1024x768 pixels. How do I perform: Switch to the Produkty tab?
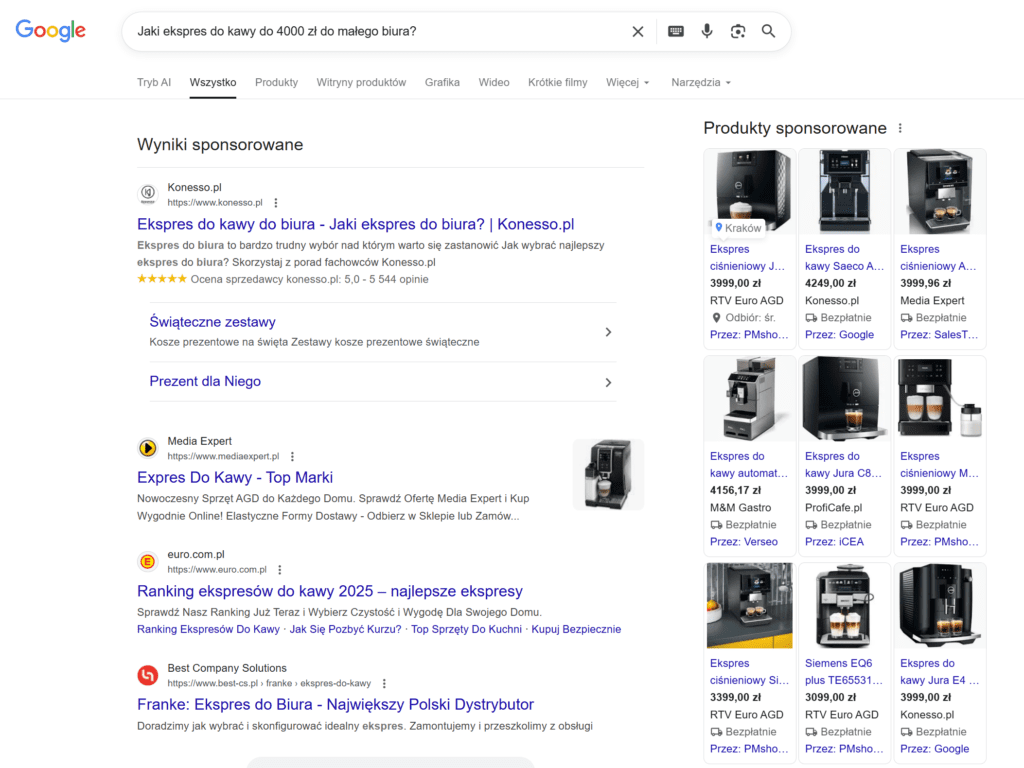276,82
